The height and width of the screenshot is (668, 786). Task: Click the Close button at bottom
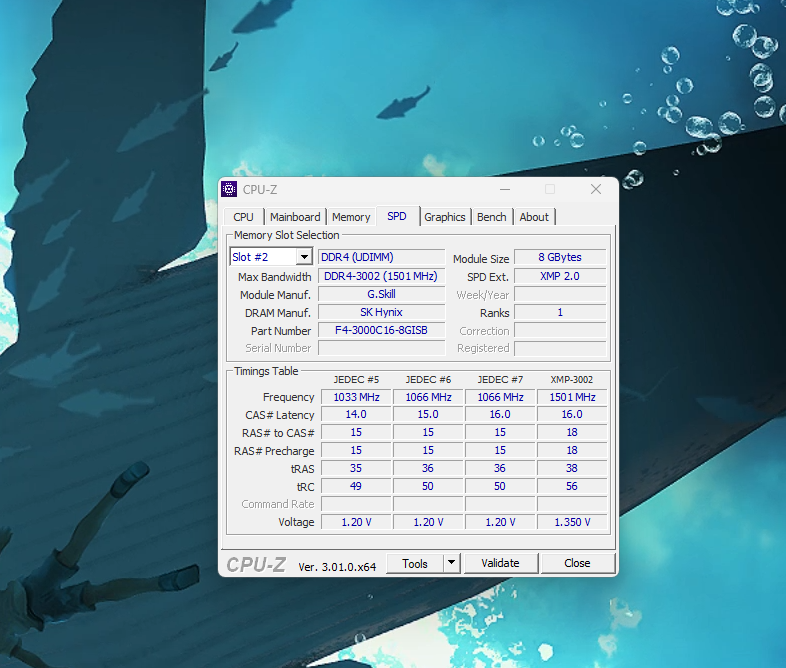577,563
